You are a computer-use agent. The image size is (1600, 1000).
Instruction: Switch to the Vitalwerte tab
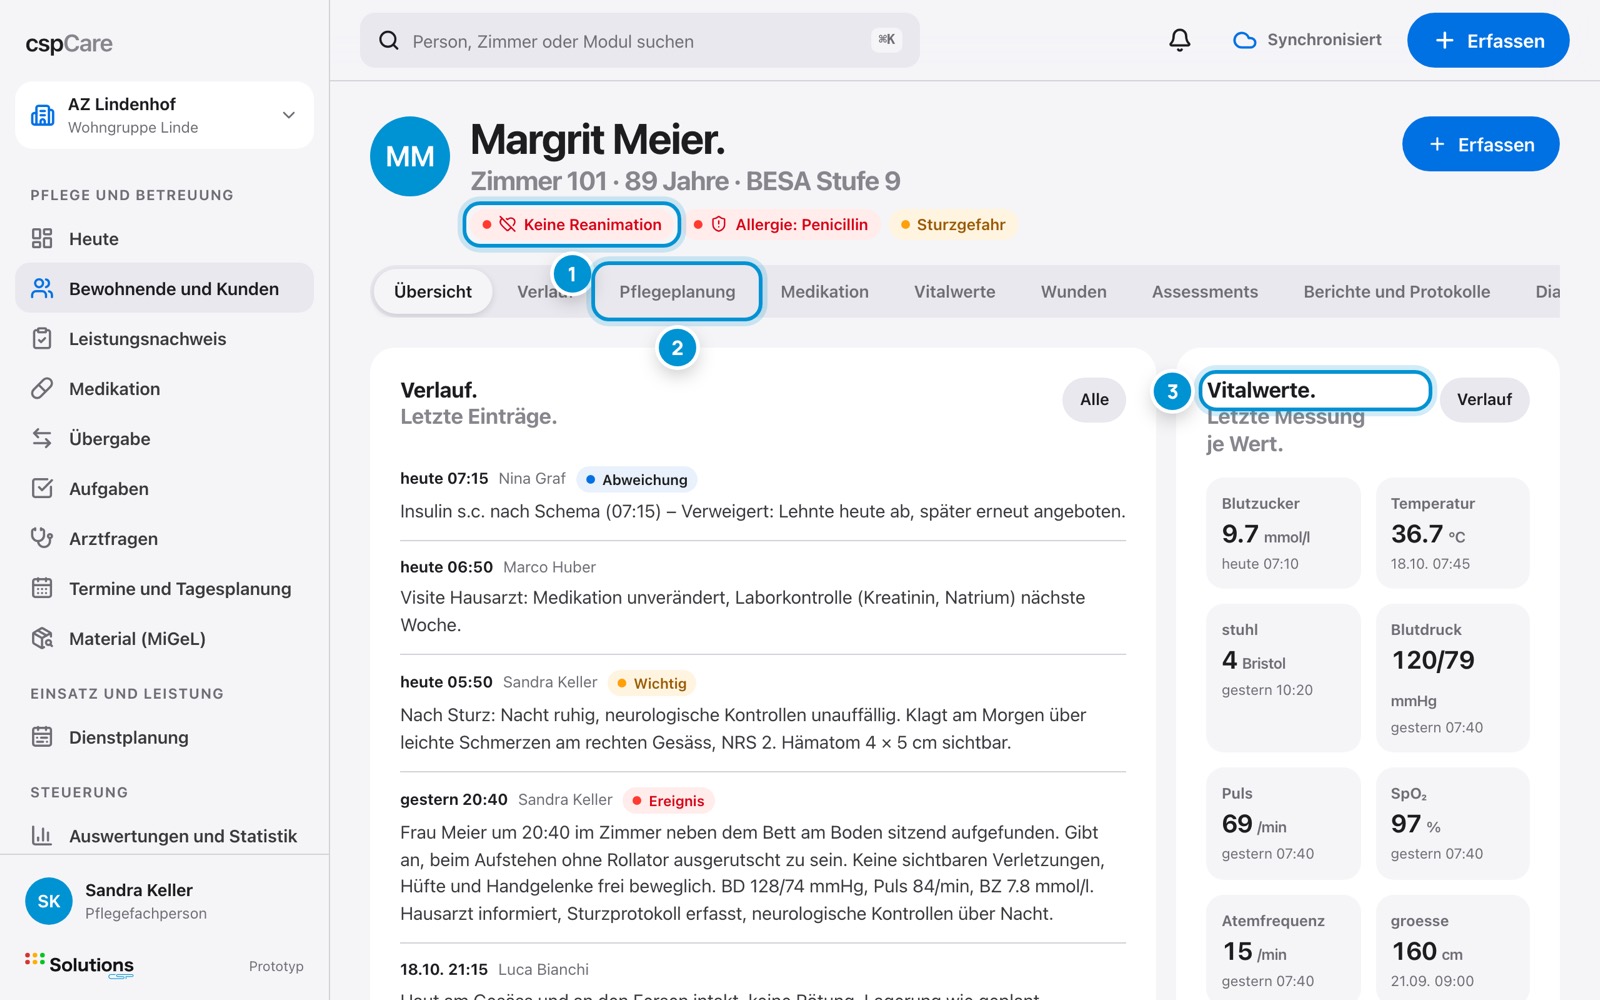click(955, 291)
